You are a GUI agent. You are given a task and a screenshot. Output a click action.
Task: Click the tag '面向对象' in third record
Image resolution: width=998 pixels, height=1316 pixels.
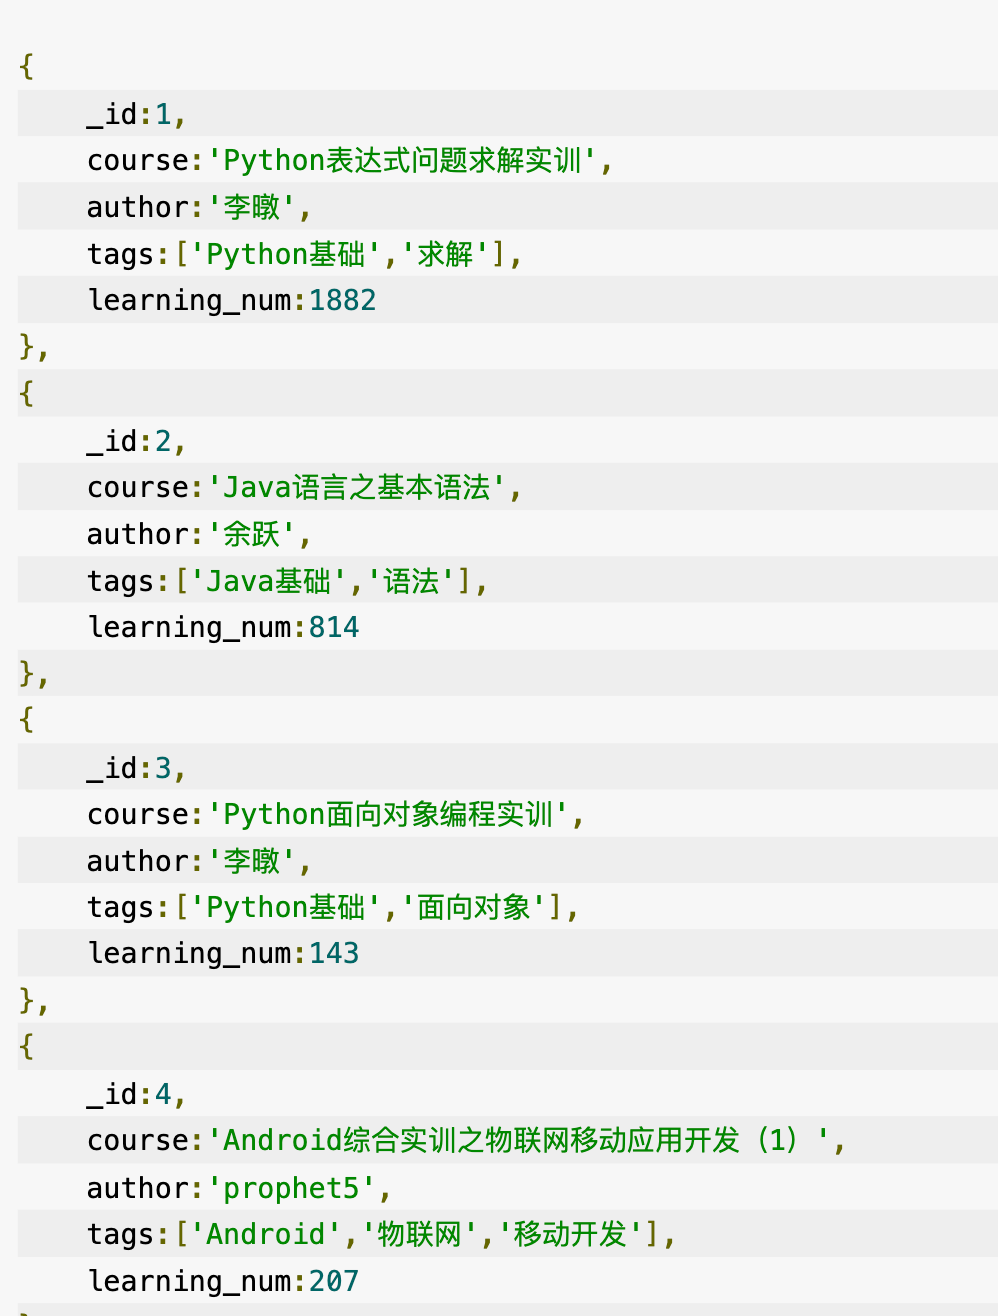pos(473,907)
